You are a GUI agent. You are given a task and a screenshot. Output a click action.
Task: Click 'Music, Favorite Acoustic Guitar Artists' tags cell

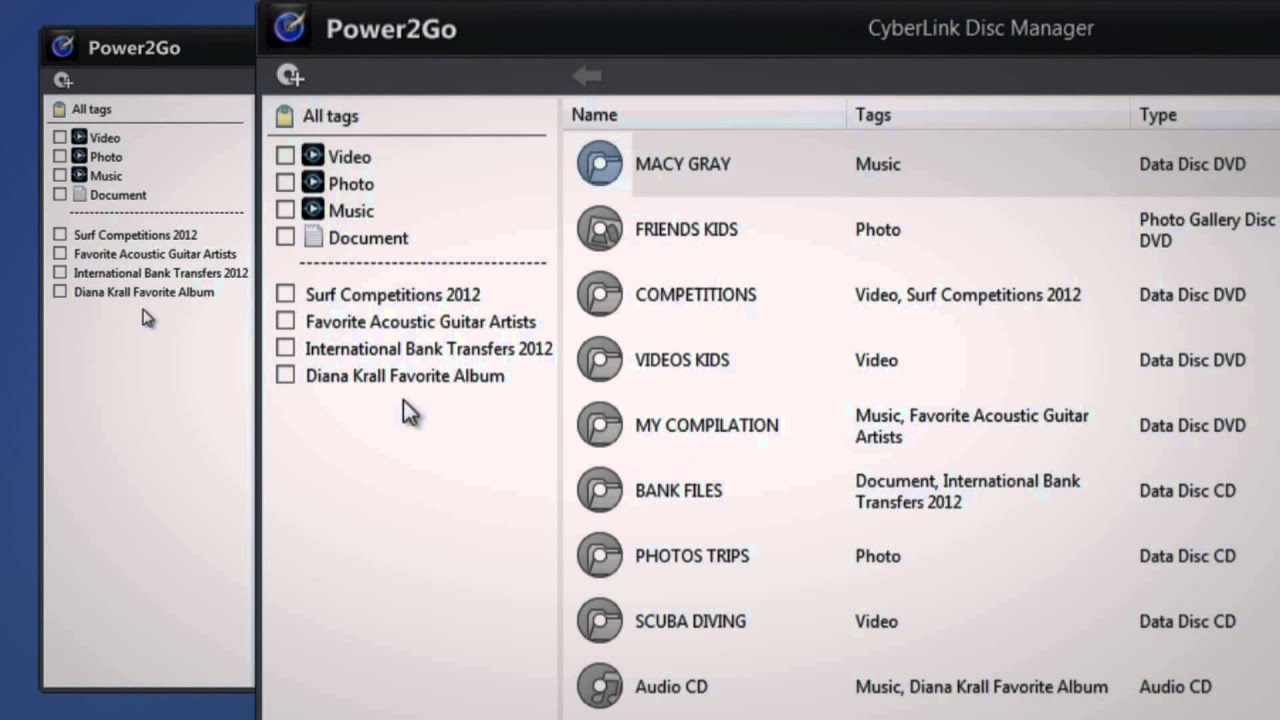[972, 426]
